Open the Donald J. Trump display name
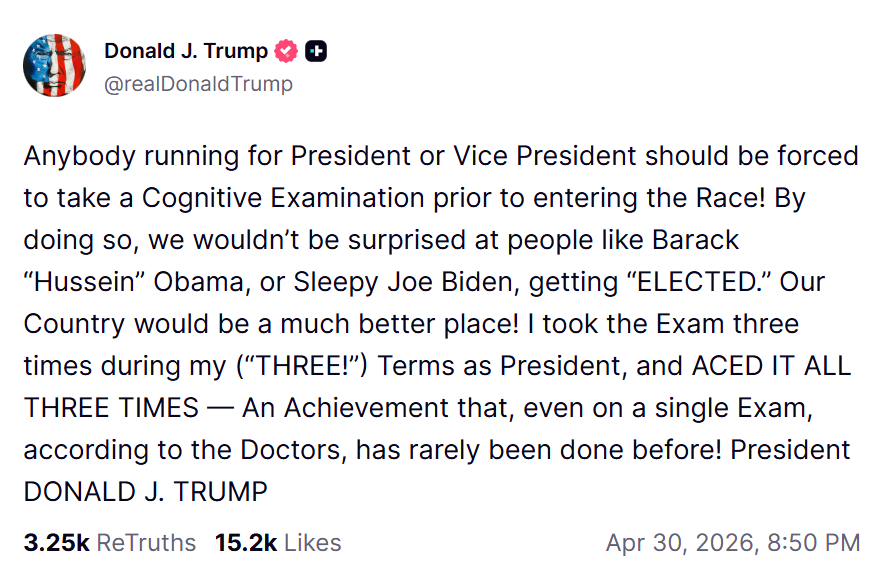This screenshot has width=885, height=576. pos(186,51)
